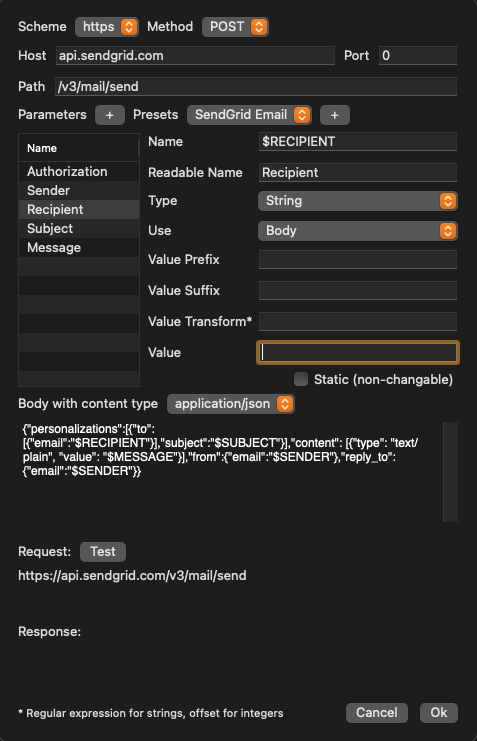Image resolution: width=477 pixels, height=741 pixels.
Task: Enable the Static (non-changable) checkbox
Action: (x=301, y=379)
